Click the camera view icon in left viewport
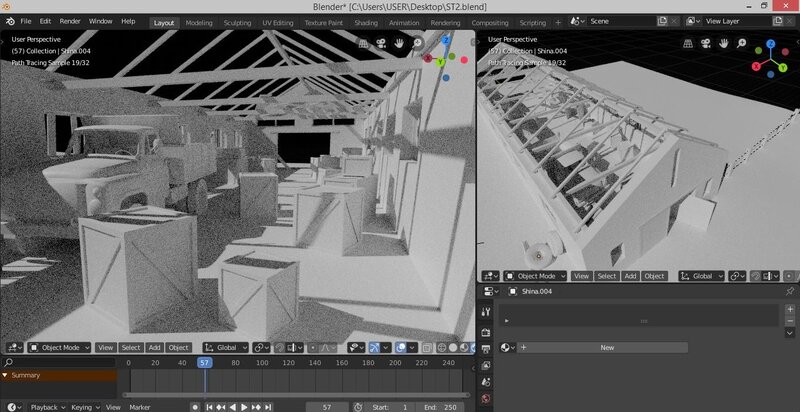The width and height of the screenshot is (800, 412). tap(380, 43)
